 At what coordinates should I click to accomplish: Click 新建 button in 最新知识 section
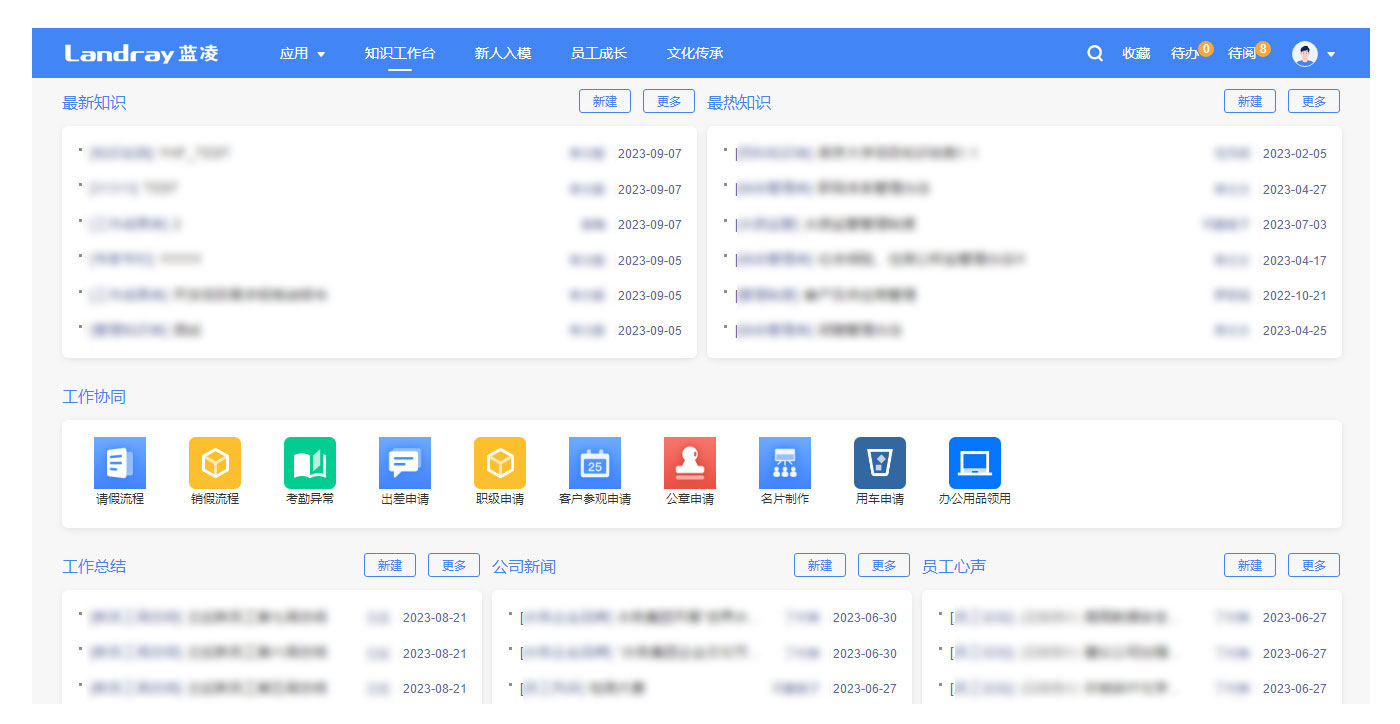point(605,101)
